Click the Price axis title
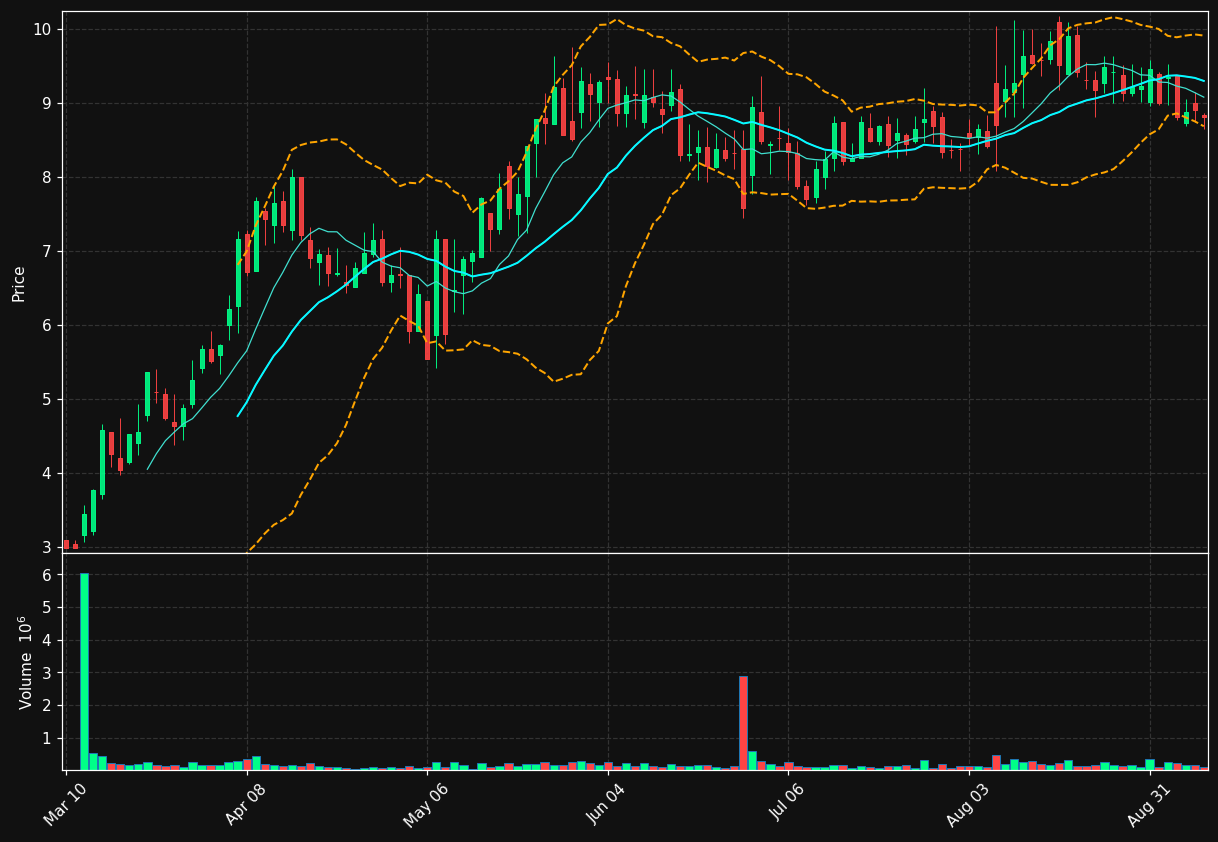The height and width of the screenshot is (842, 1218). point(19,283)
